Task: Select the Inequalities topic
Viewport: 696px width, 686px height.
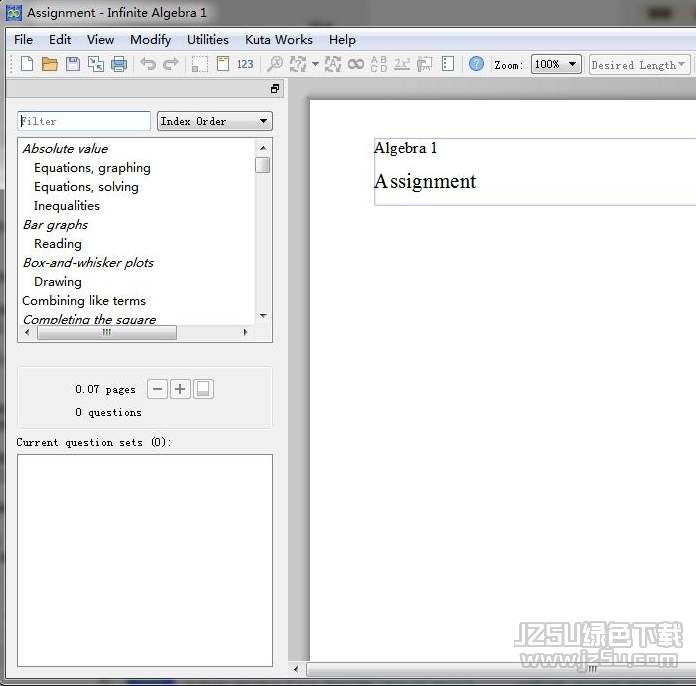Action: click(x=67, y=206)
